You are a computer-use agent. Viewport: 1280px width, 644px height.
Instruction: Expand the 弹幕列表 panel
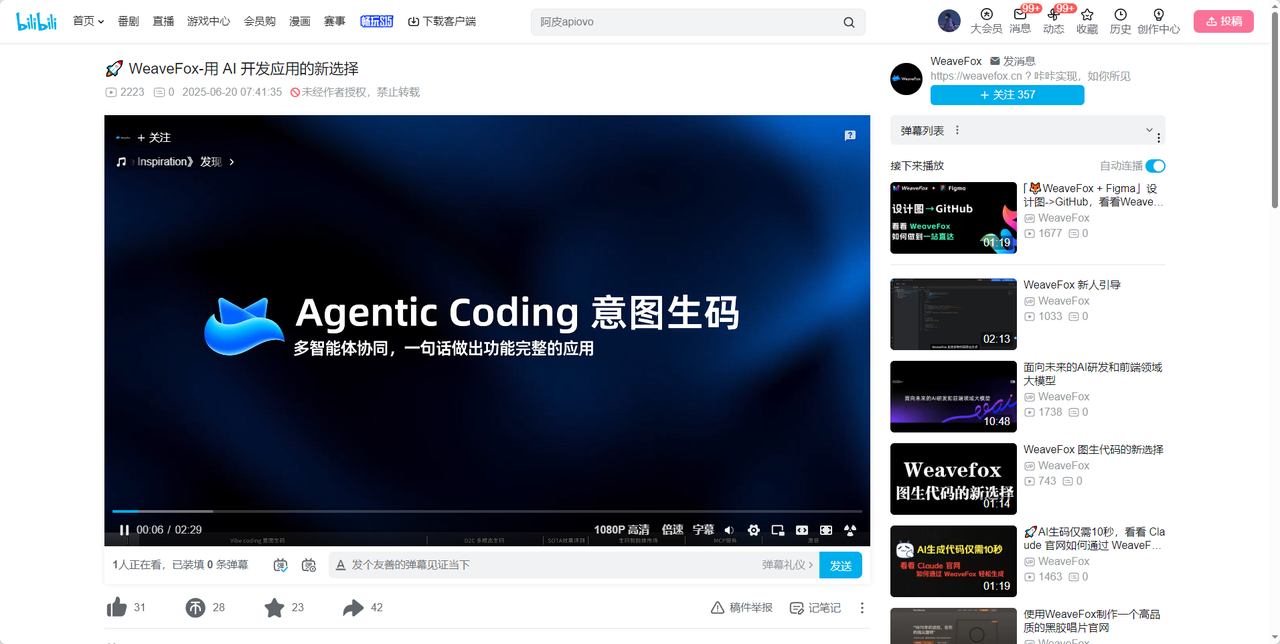tap(1148, 130)
